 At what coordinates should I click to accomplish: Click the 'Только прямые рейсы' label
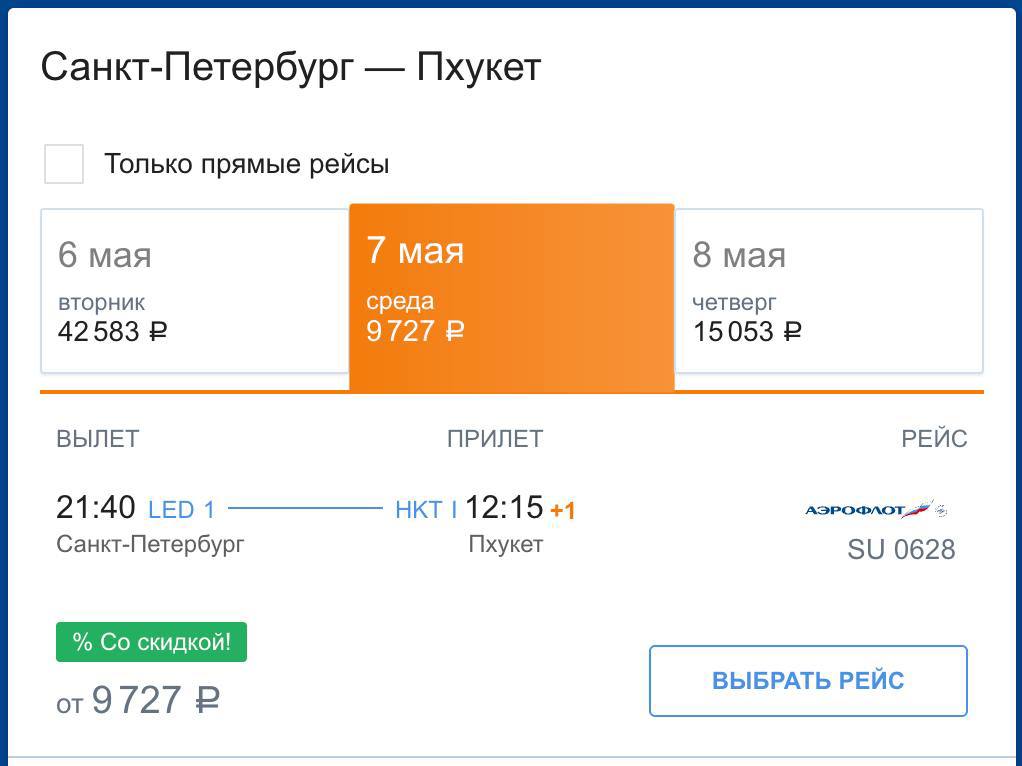pyautogui.click(x=246, y=164)
